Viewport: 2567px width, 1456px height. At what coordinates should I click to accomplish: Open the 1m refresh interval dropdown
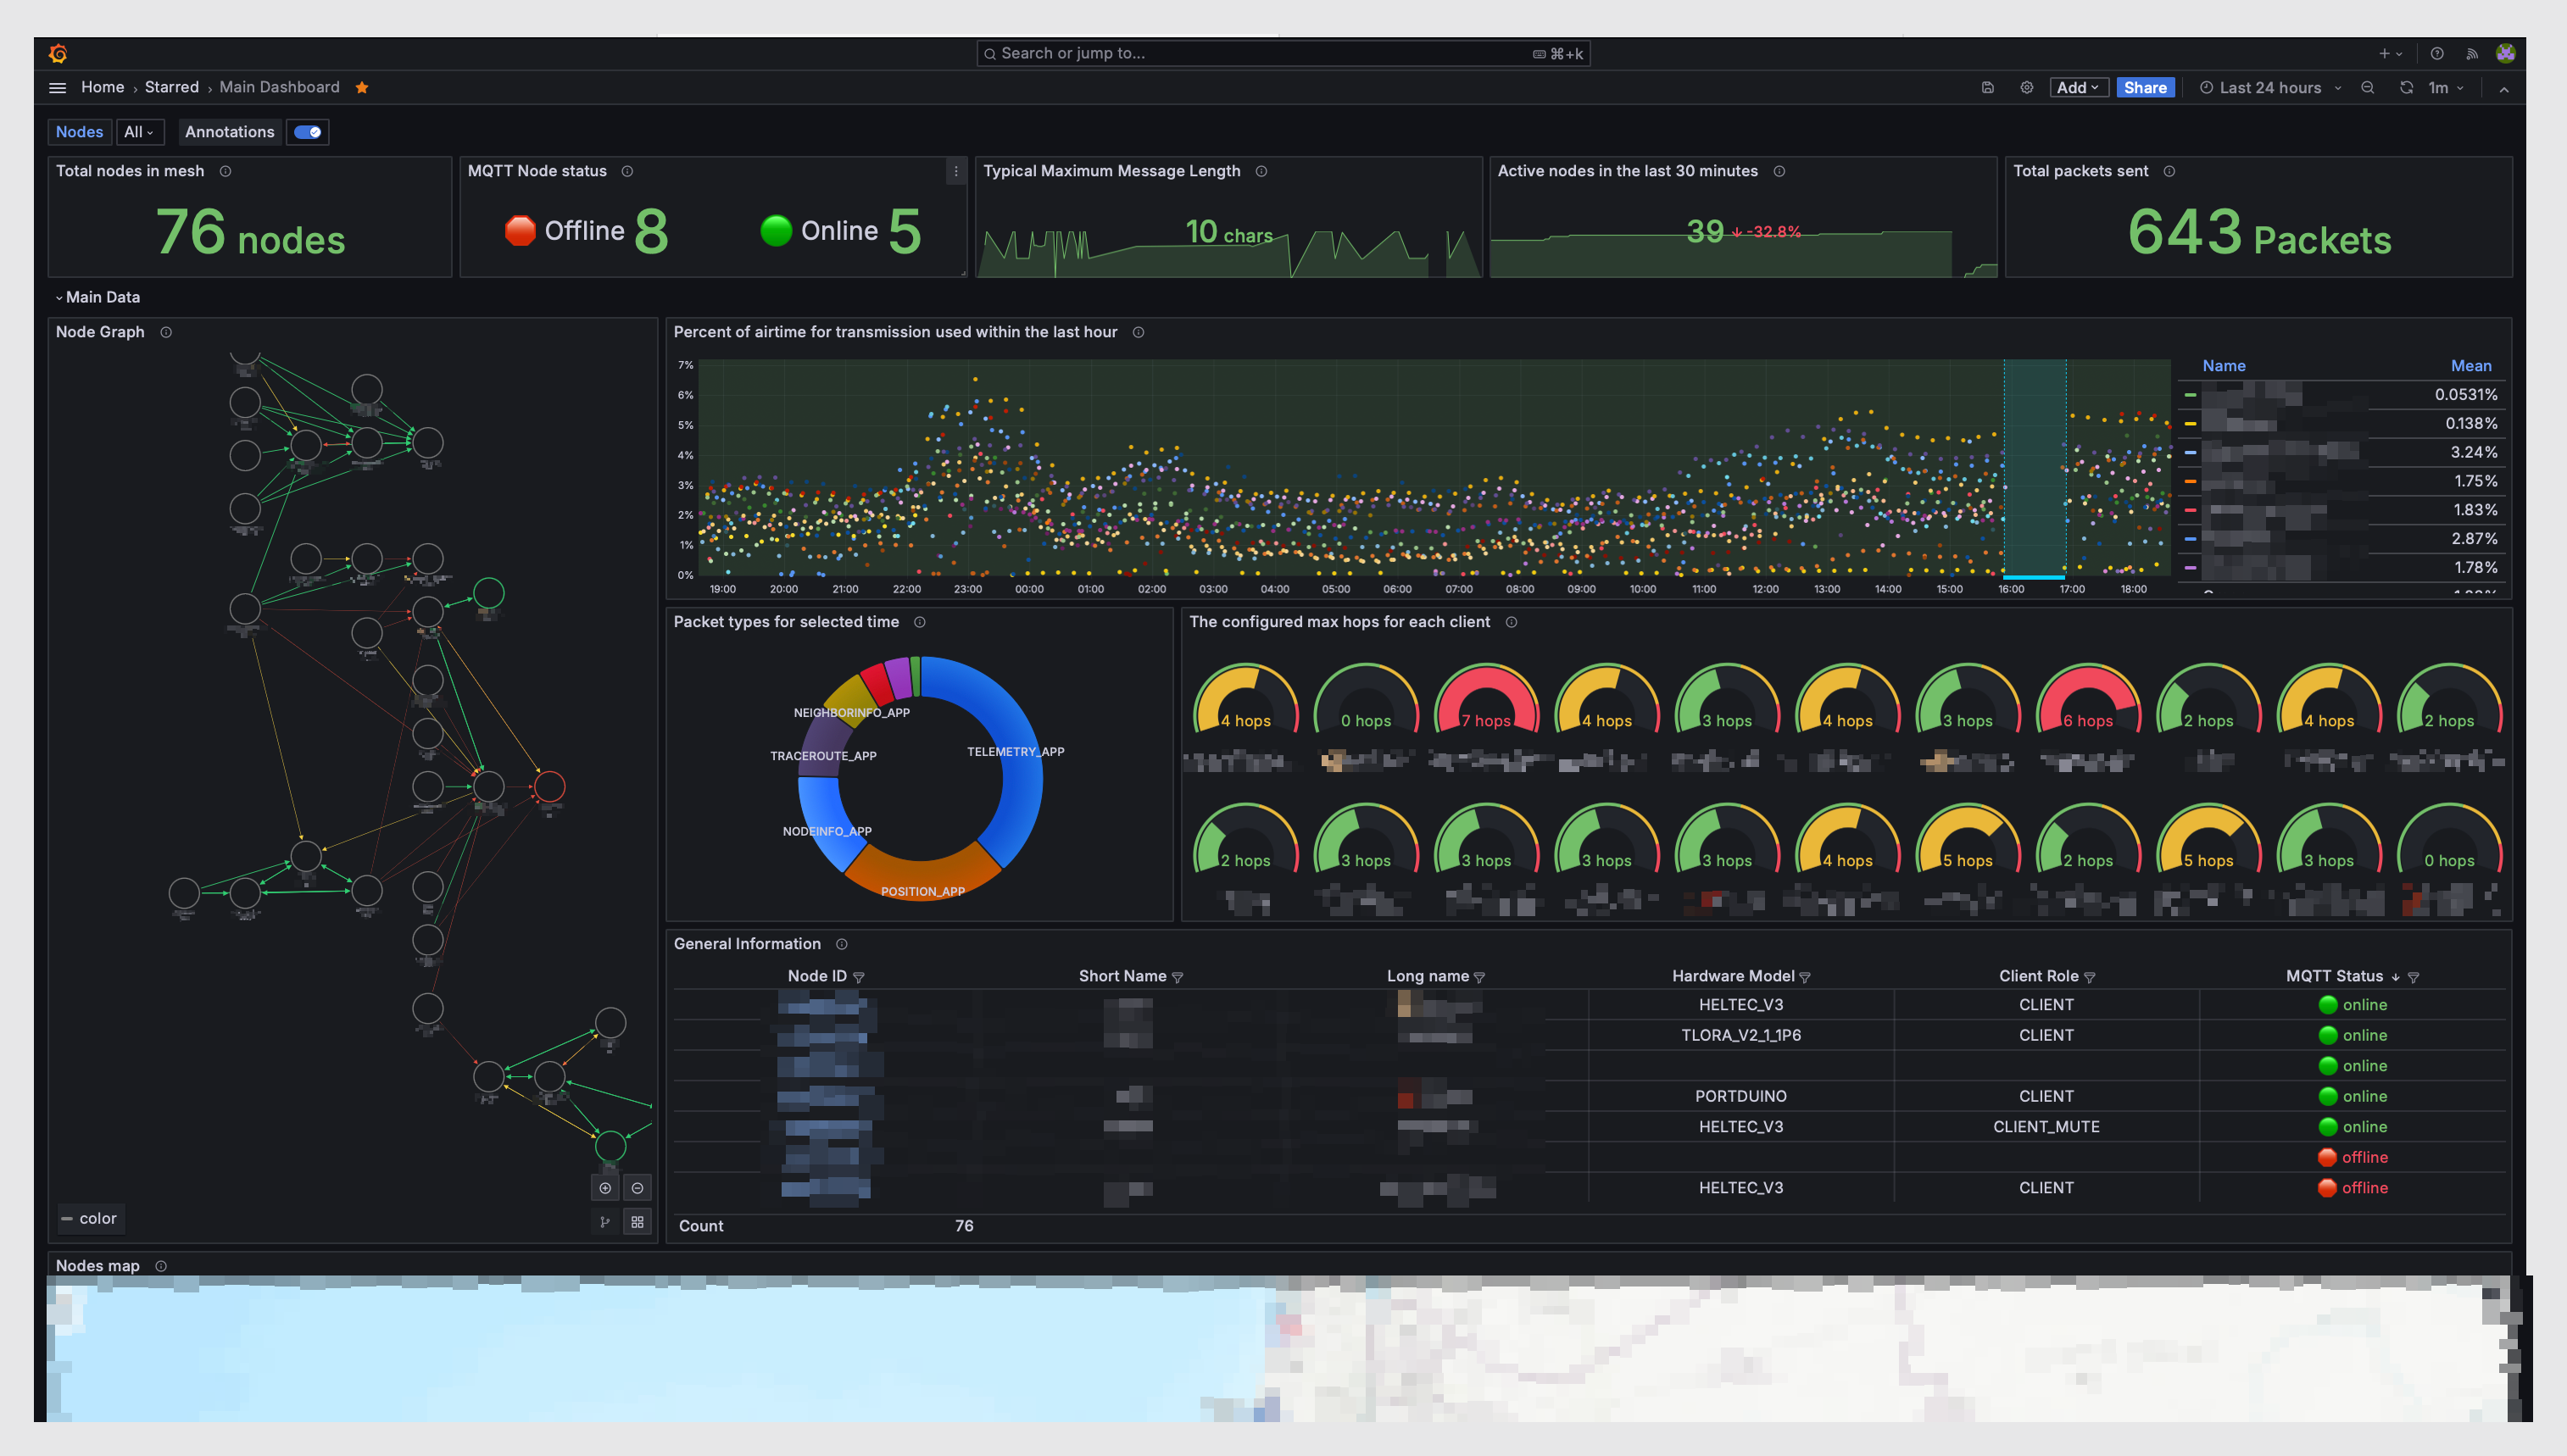pos(2446,88)
